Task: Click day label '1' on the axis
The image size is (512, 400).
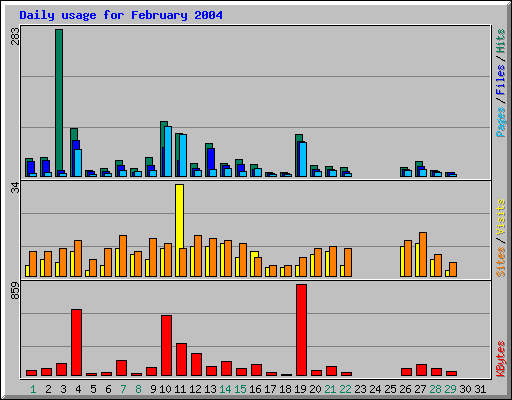Action: pos(33,389)
